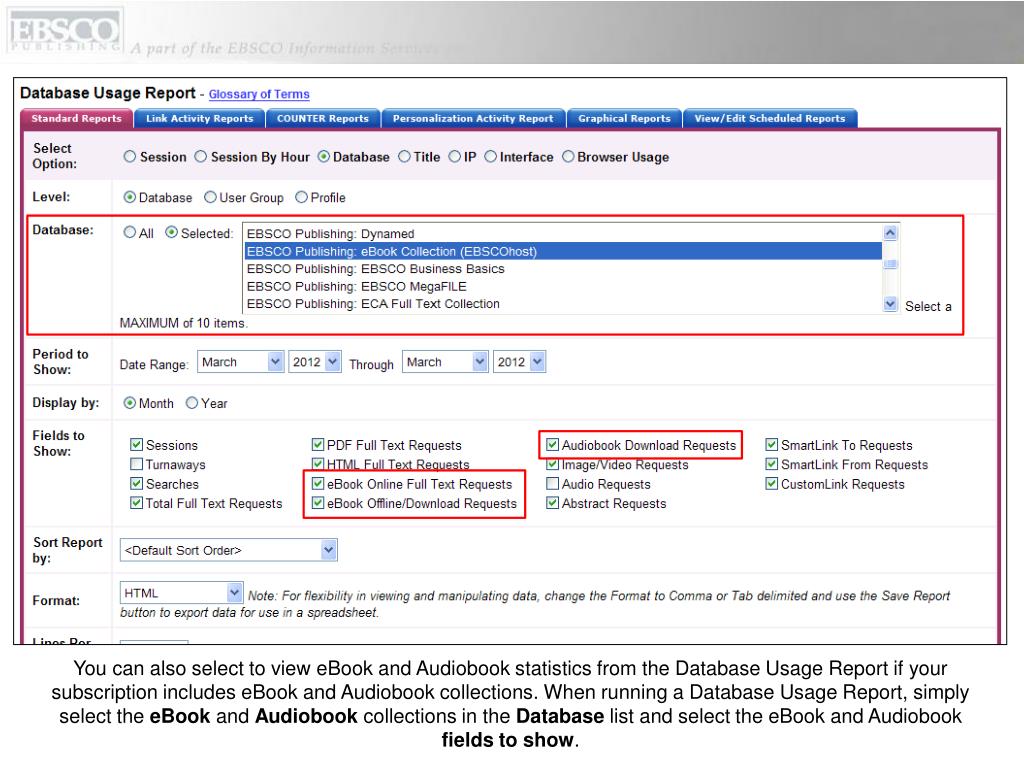This screenshot has width=1024, height=768.
Task: Toggle Image/Video Requests checkbox
Action: click(552, 464)
